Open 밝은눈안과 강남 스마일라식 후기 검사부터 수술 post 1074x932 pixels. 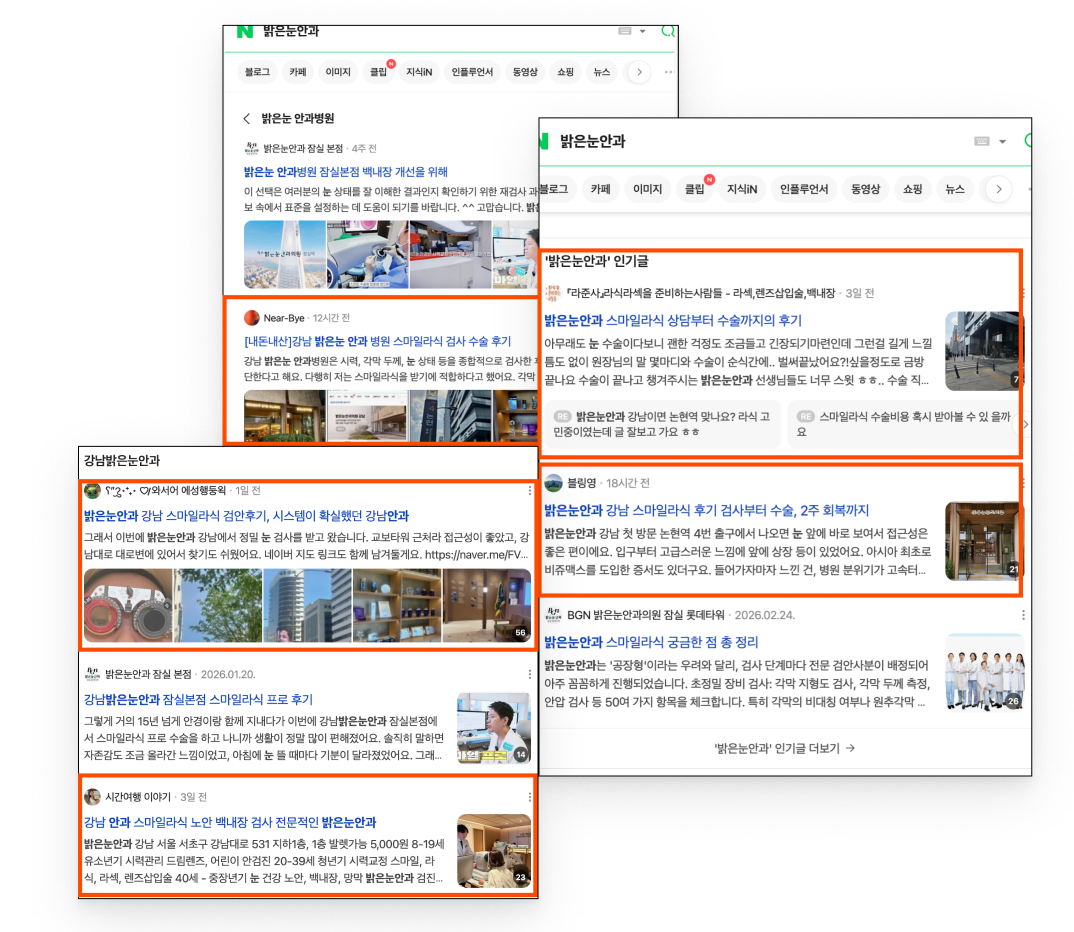(706, 510)
